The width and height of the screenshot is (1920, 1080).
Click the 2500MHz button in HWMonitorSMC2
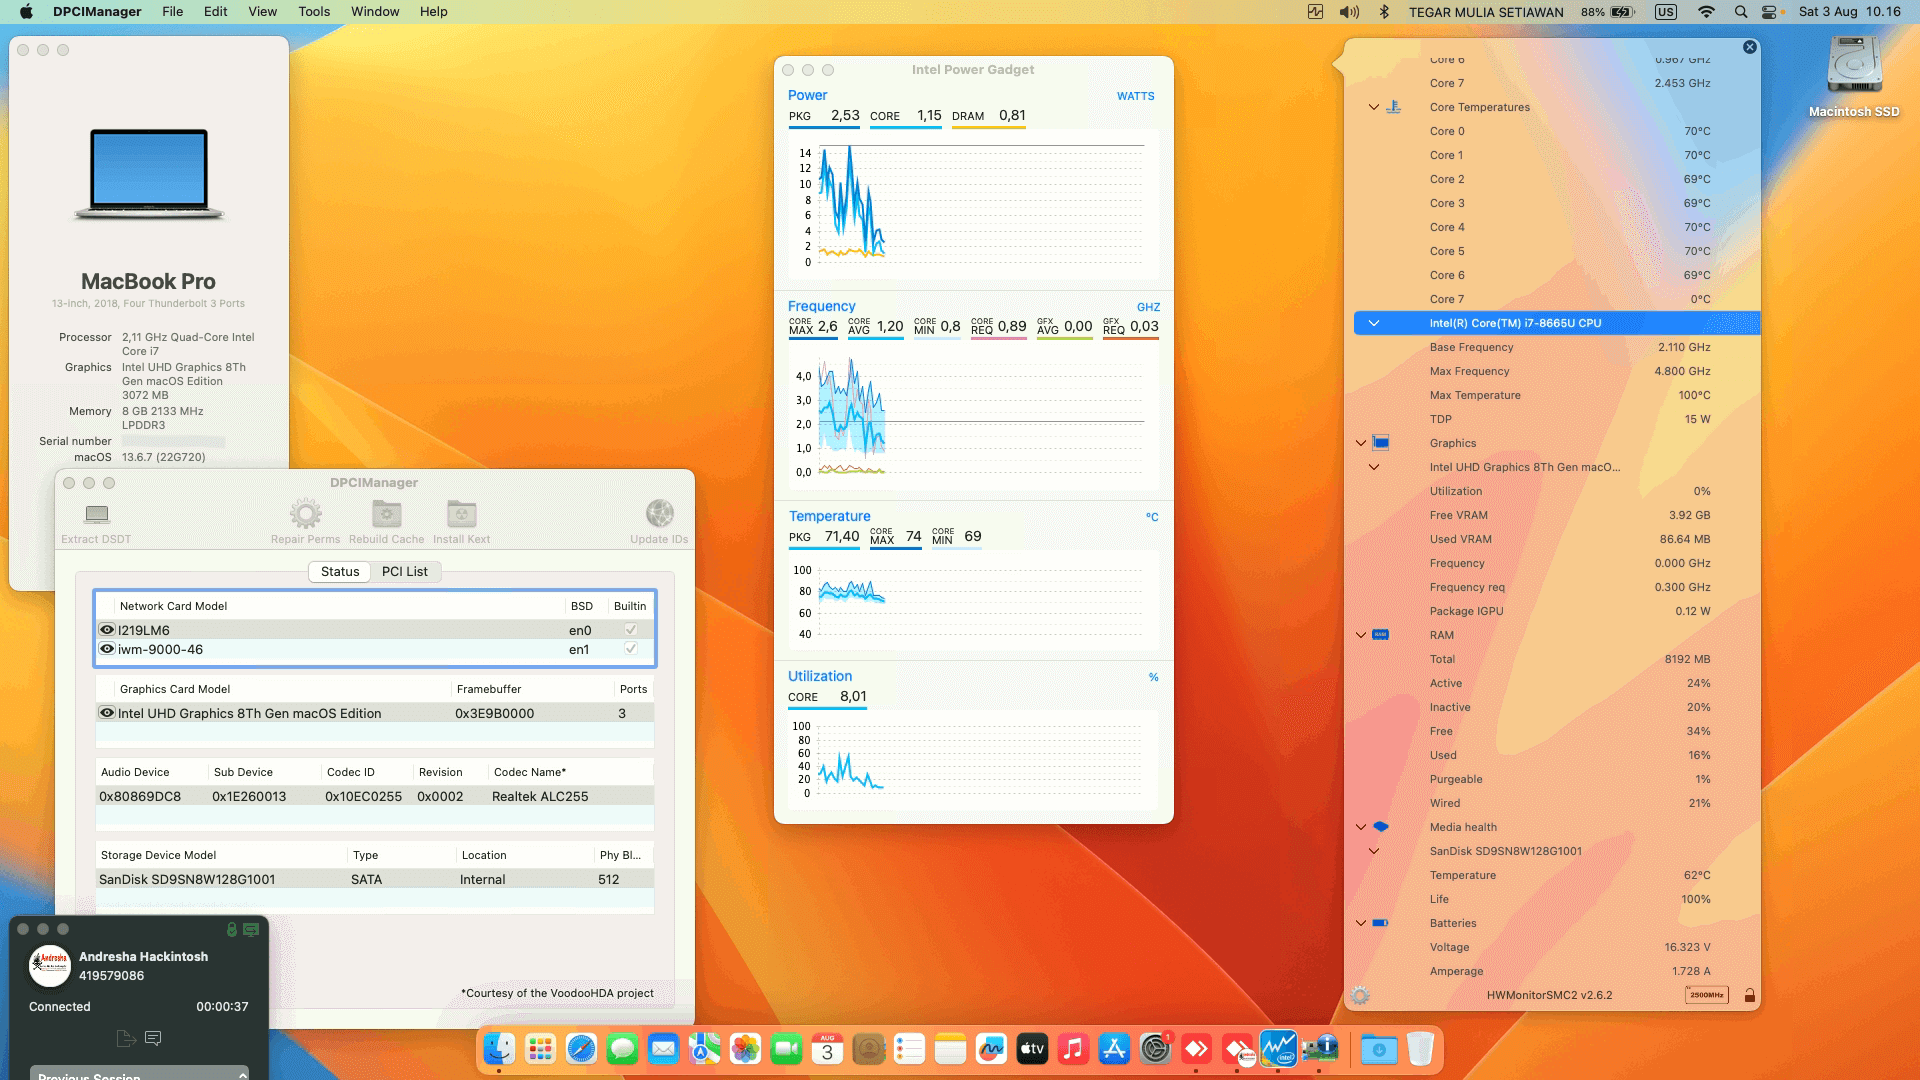1705,995
